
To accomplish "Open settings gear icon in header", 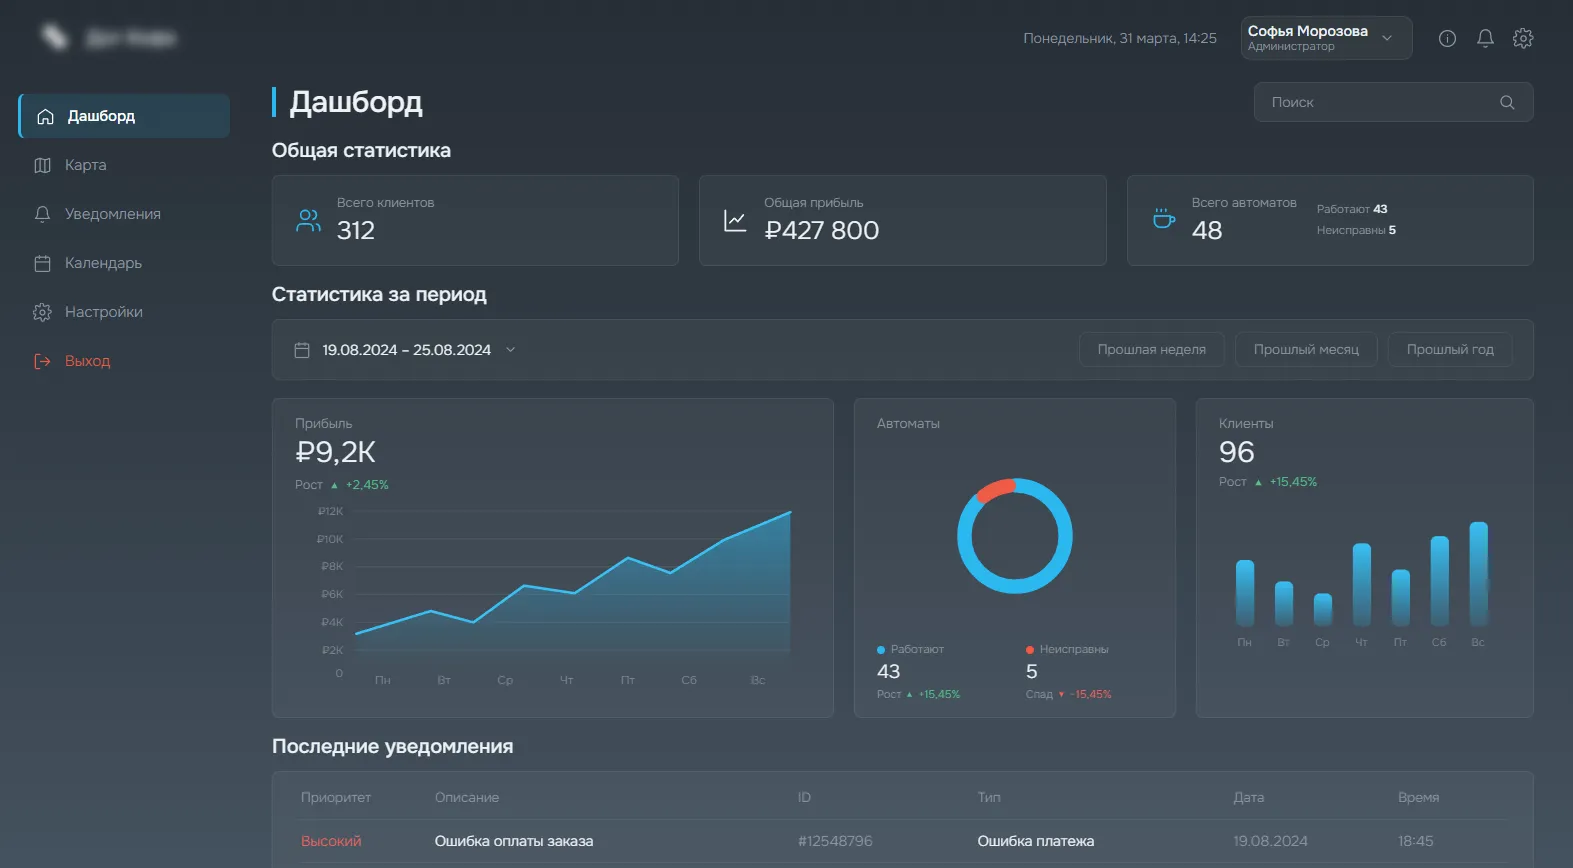I will pyautogui.click(x=1523, y=38).
